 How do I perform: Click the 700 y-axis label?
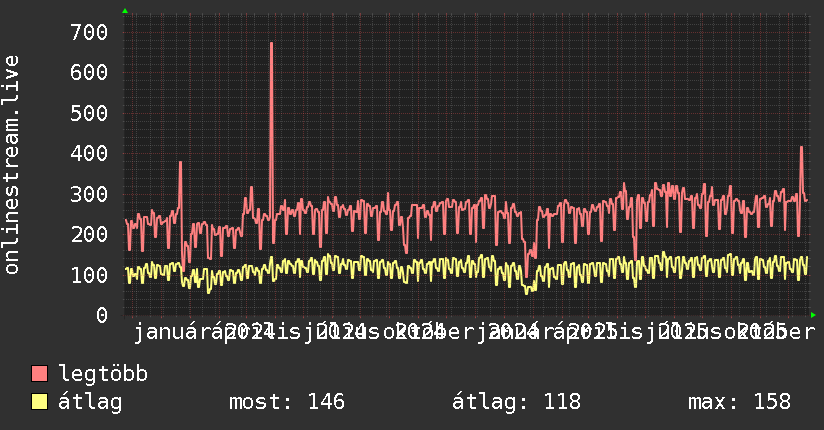tap(89, 33)
